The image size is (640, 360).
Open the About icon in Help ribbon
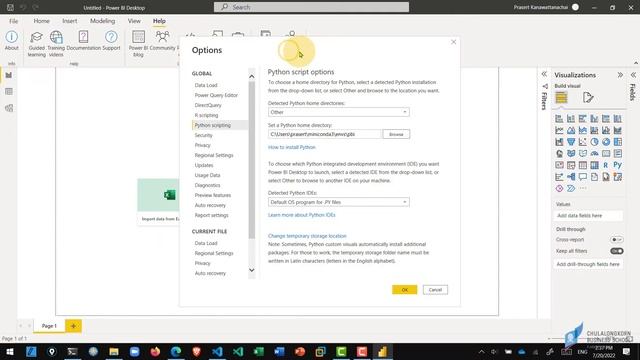[x=11, y=41]
